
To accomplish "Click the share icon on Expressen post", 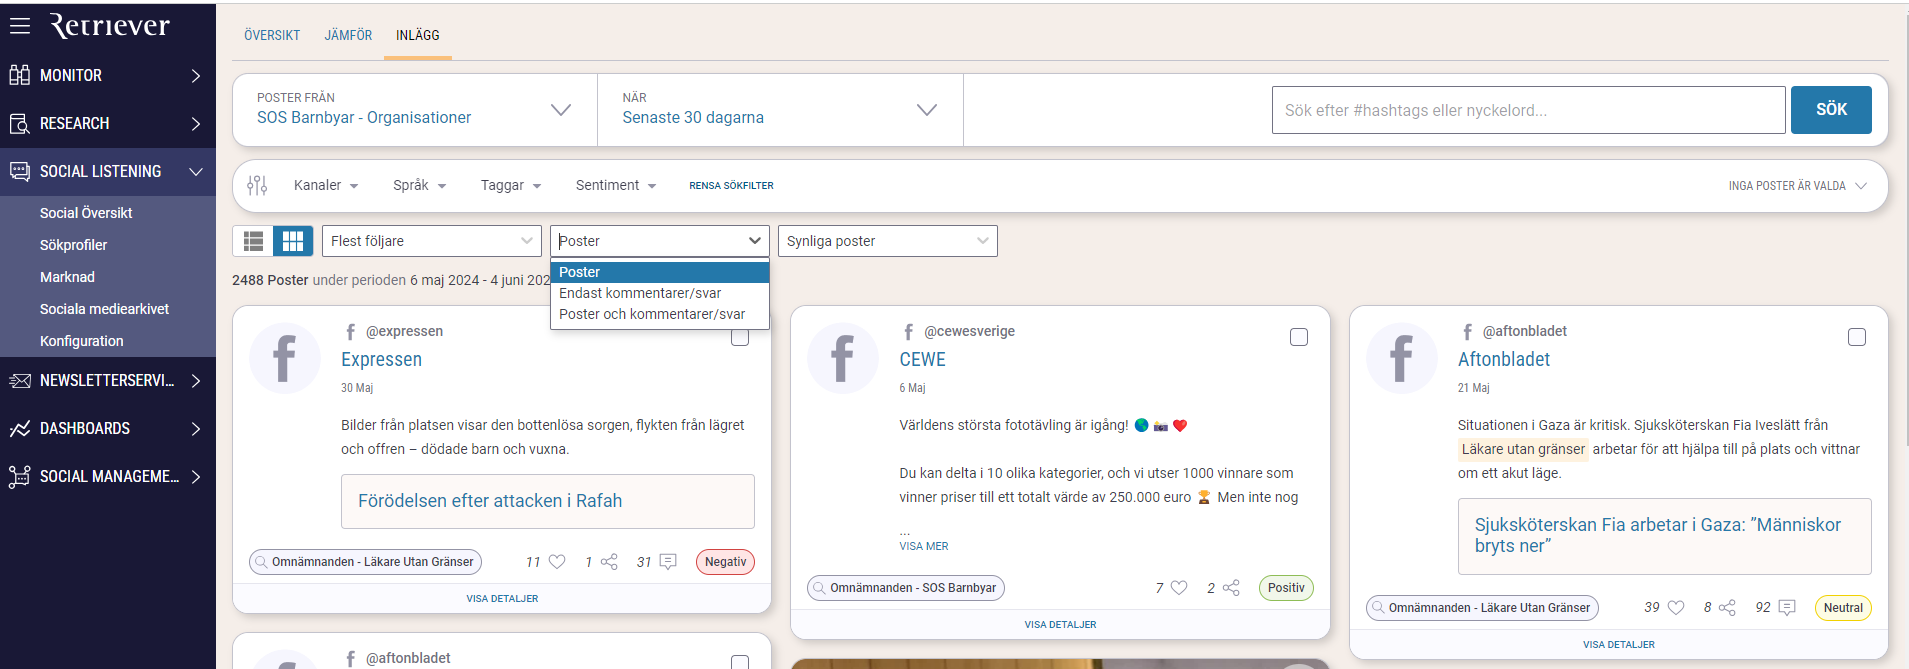I will pos(609,562).
